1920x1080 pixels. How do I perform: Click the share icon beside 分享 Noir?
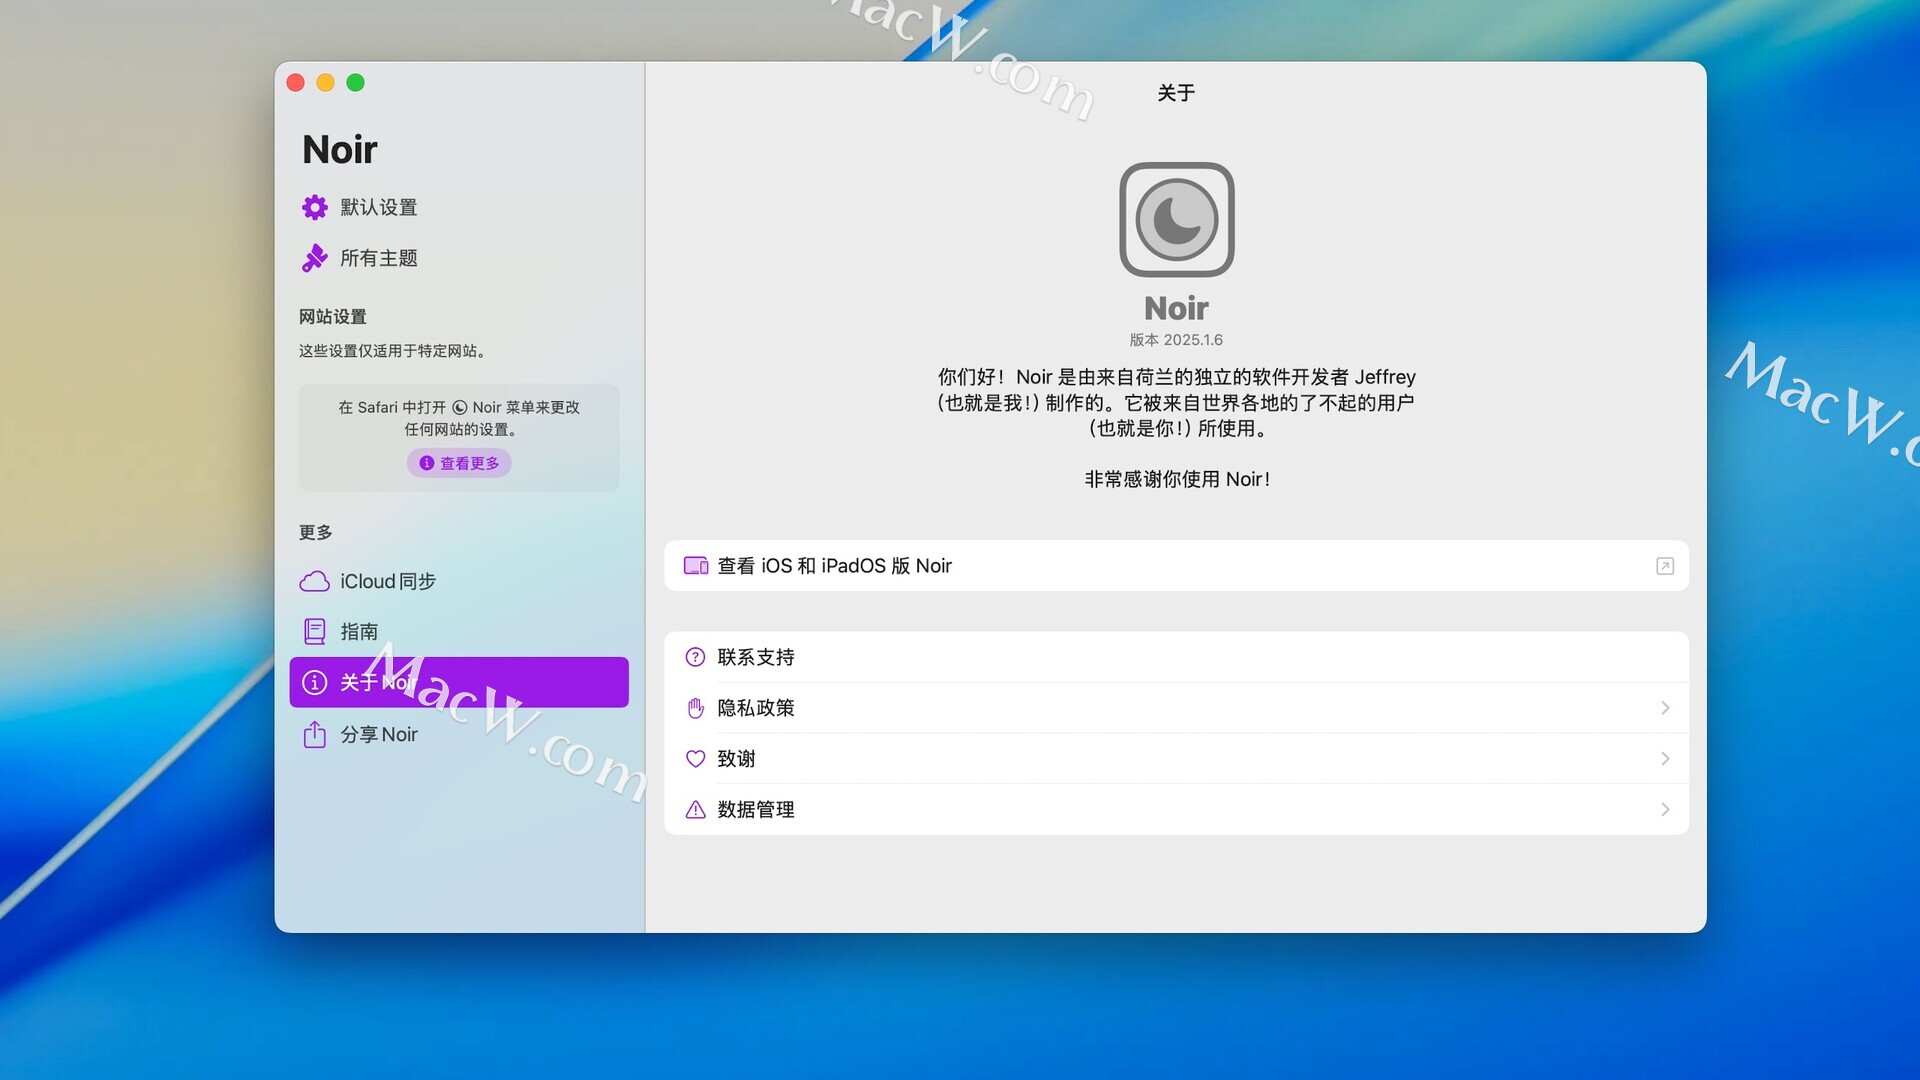(x=314, y=734)
